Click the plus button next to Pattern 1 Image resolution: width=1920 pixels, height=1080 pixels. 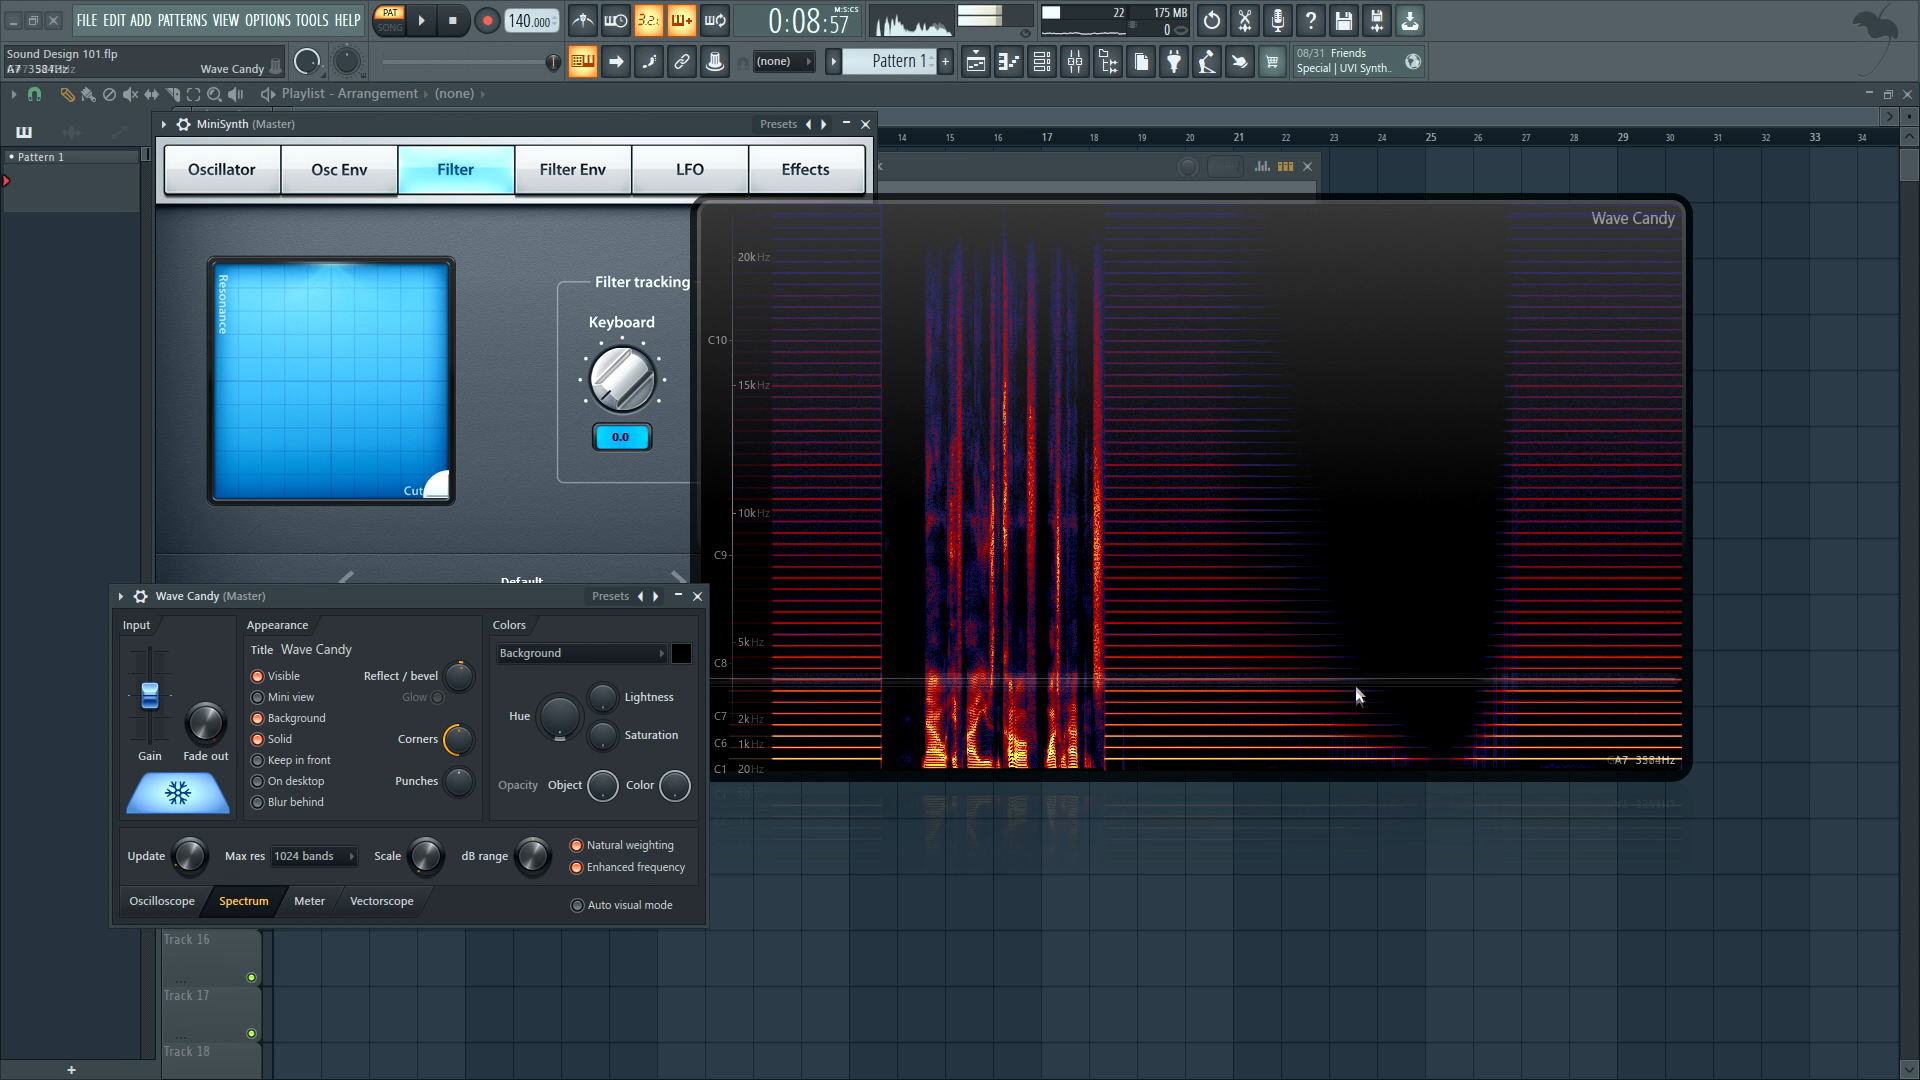coord(945,61)
